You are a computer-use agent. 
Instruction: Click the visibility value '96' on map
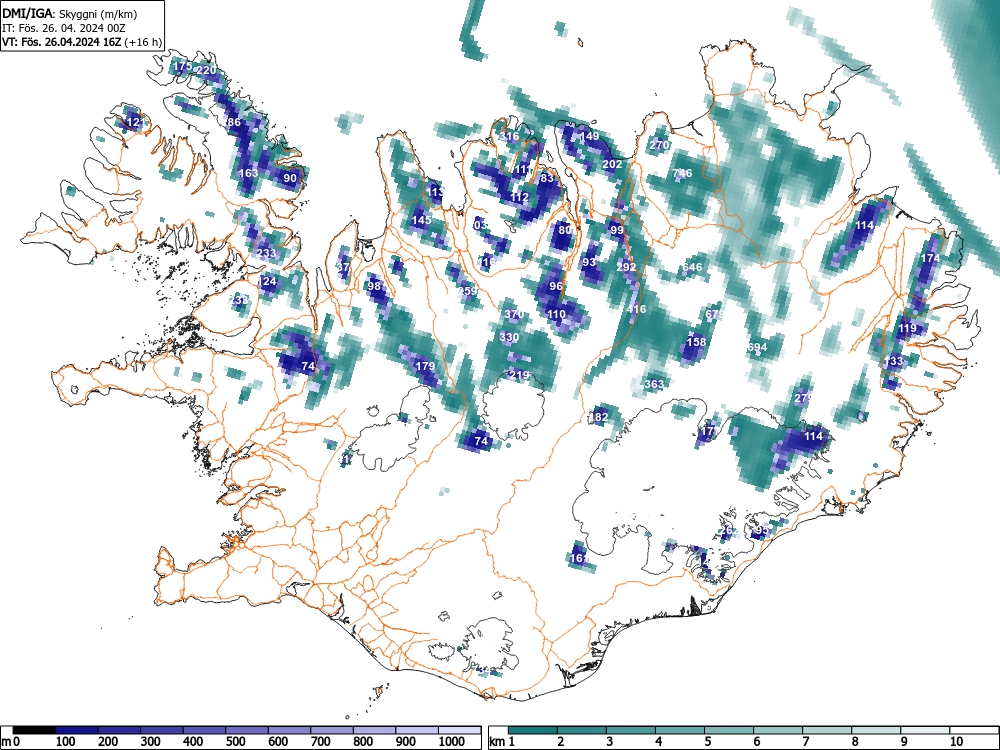click(556, 286)
